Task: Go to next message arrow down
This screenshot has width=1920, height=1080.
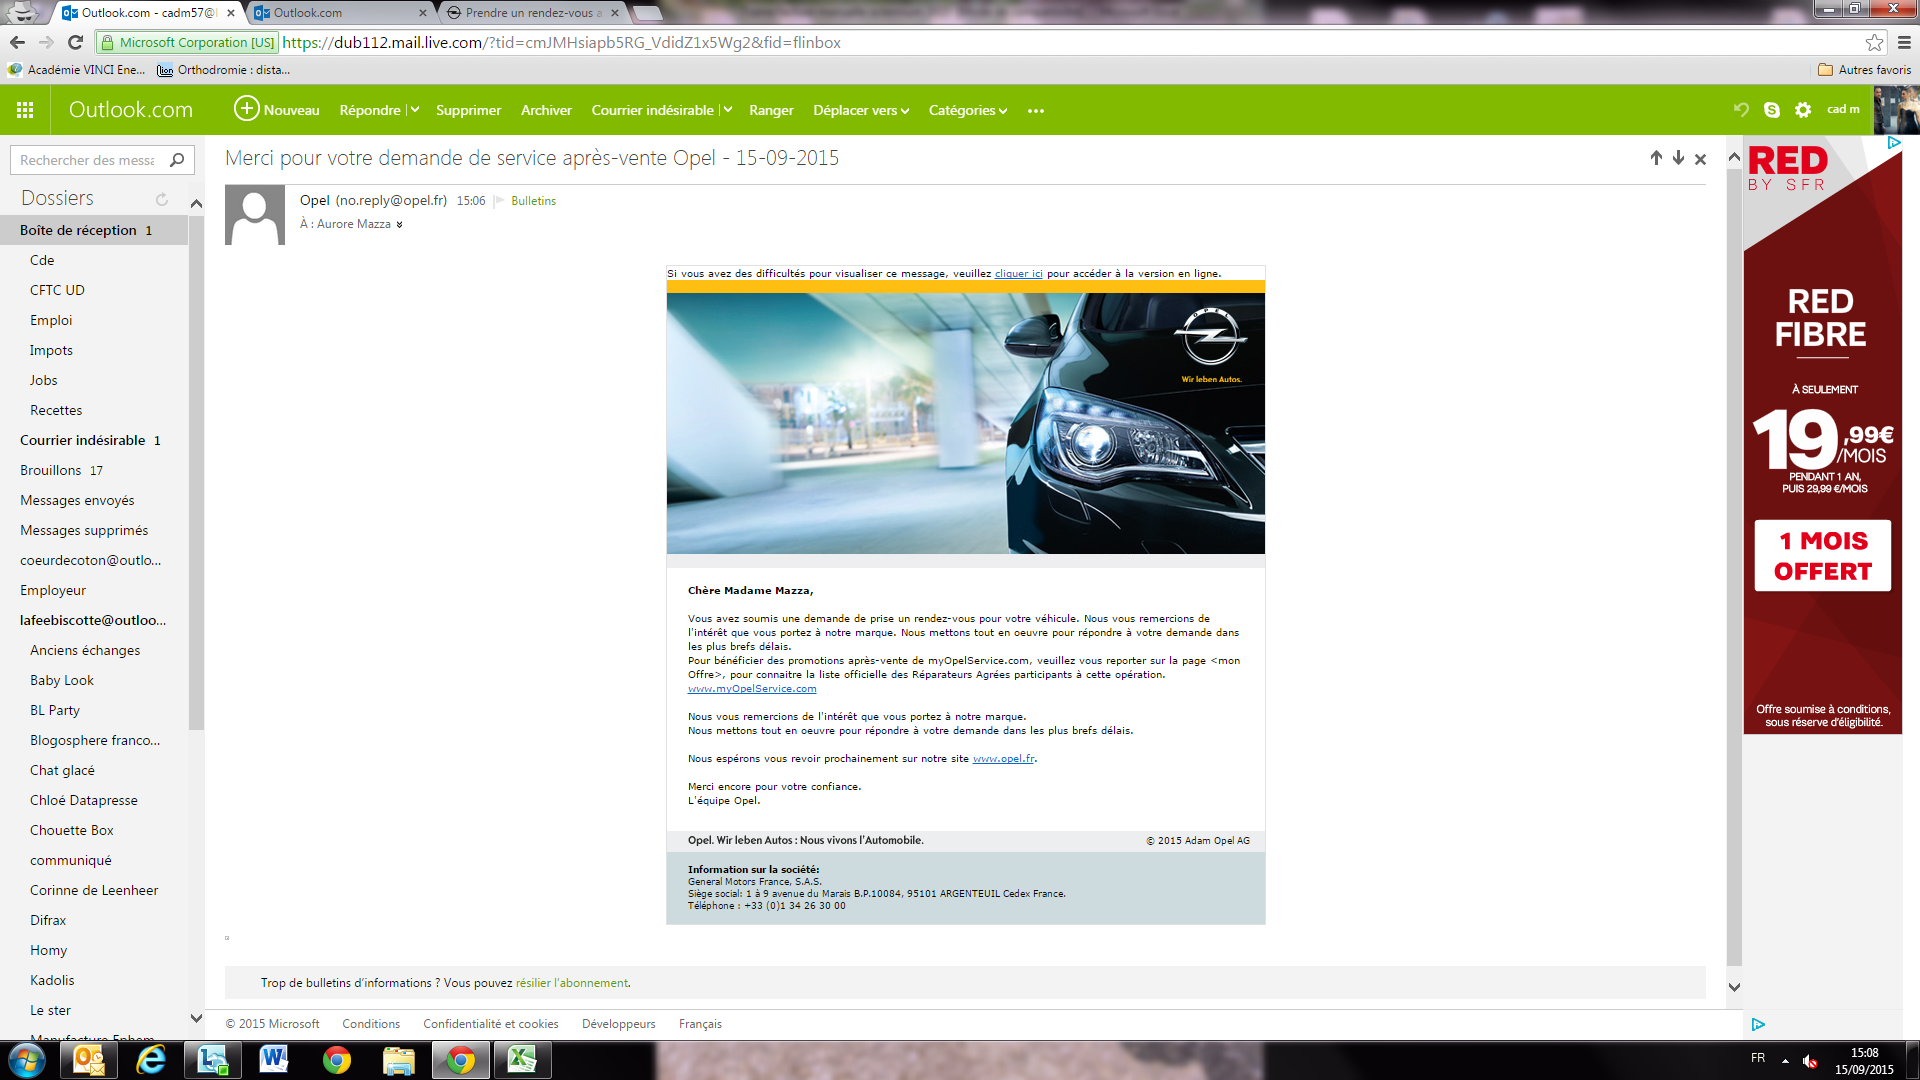Action: coord(1678,158)
